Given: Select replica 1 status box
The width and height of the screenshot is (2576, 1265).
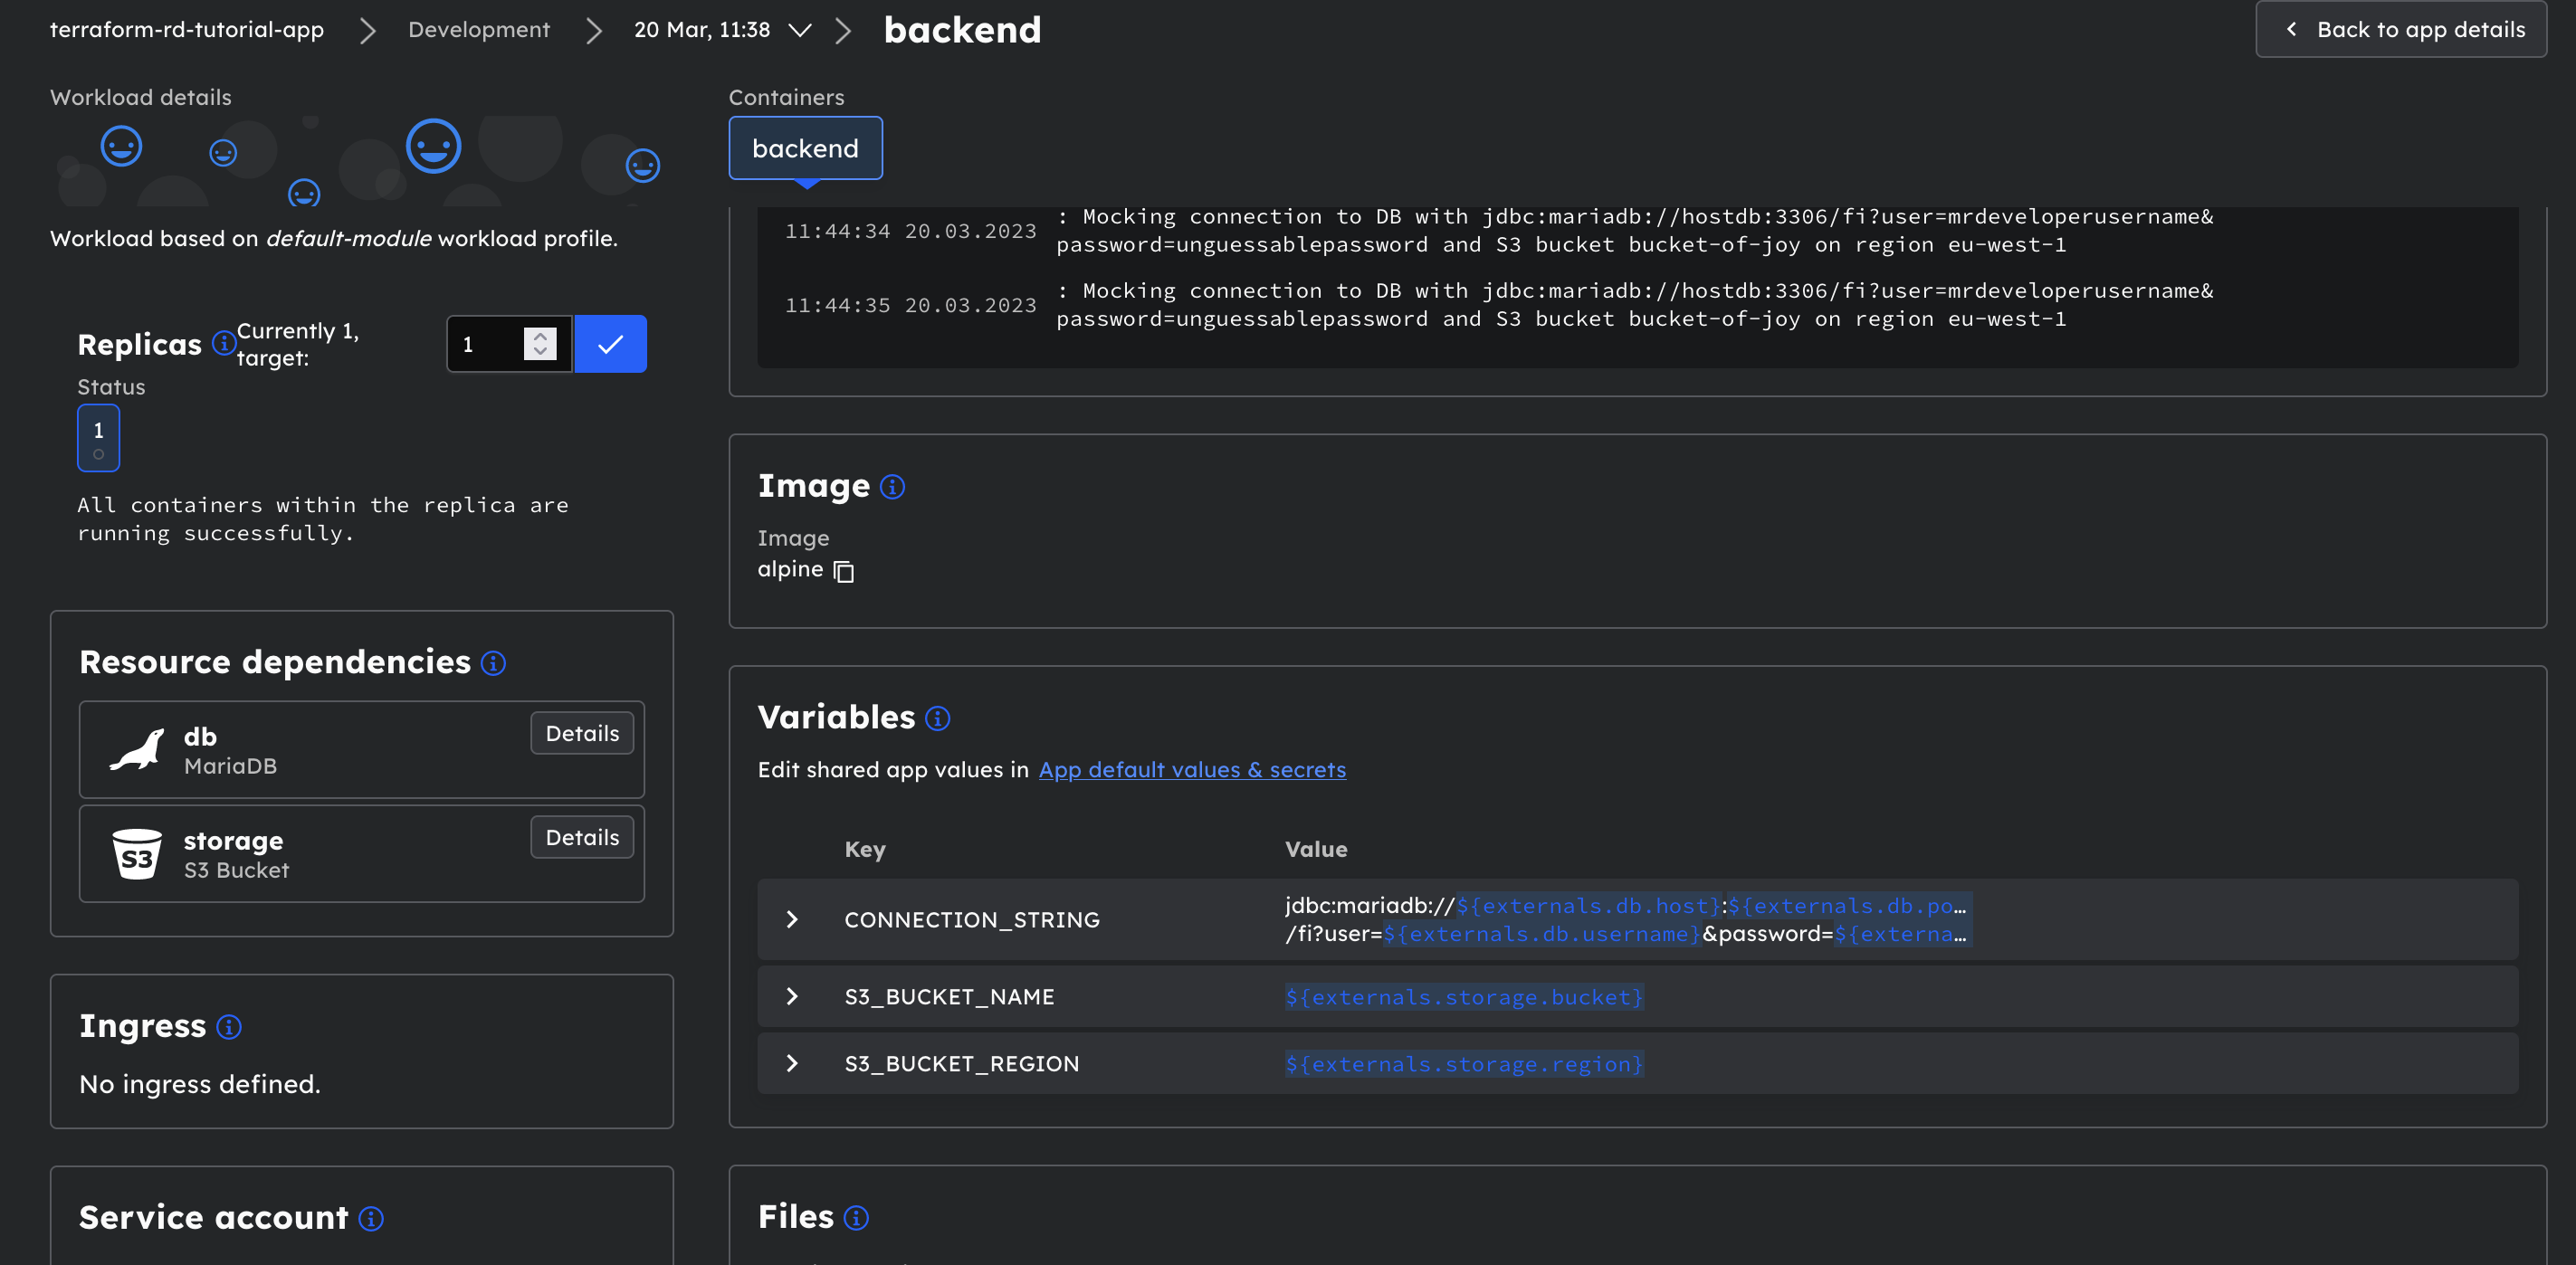Looking at the screenshot, I should pos(98,438).
